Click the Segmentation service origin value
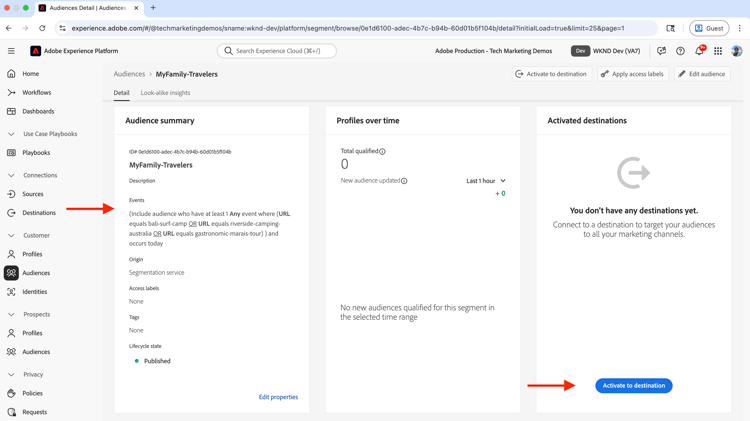The width and height of the screenshot is (750, 421). (156, 273)
